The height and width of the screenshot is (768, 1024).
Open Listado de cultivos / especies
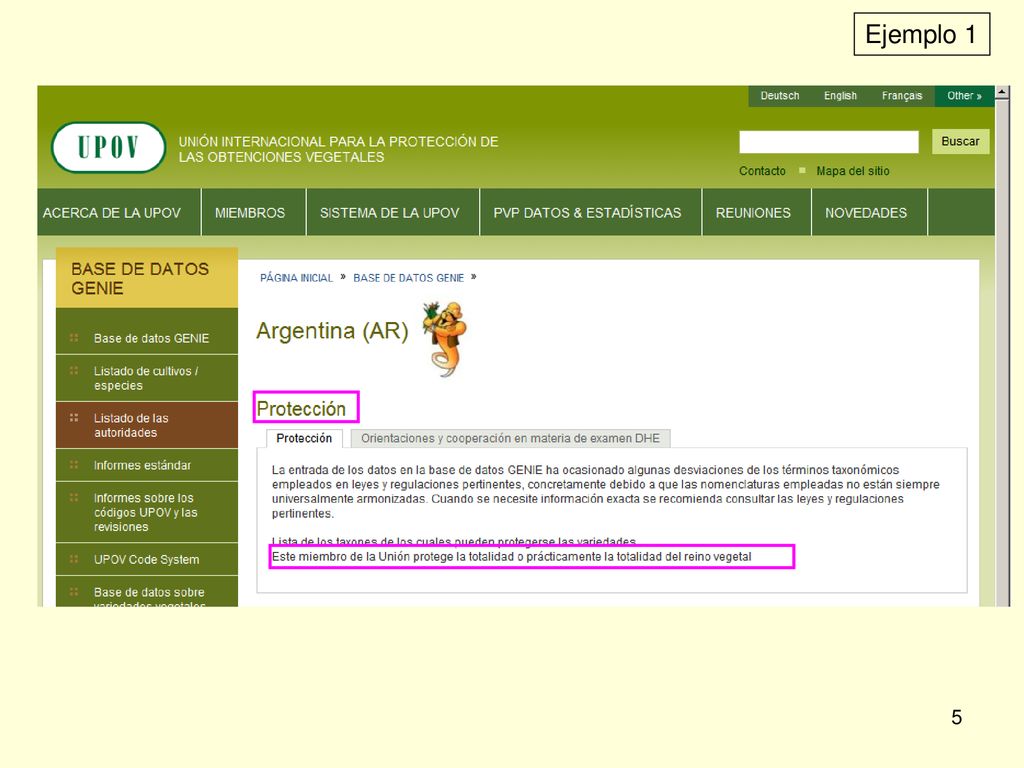click(147, 378)
